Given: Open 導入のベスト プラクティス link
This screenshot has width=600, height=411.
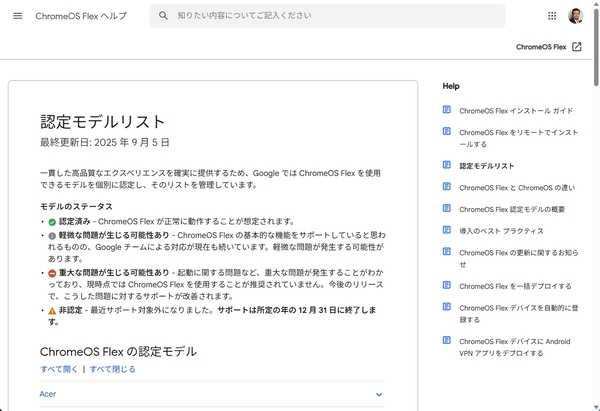Looking at the screenshot, I should [x=501, y=231].
